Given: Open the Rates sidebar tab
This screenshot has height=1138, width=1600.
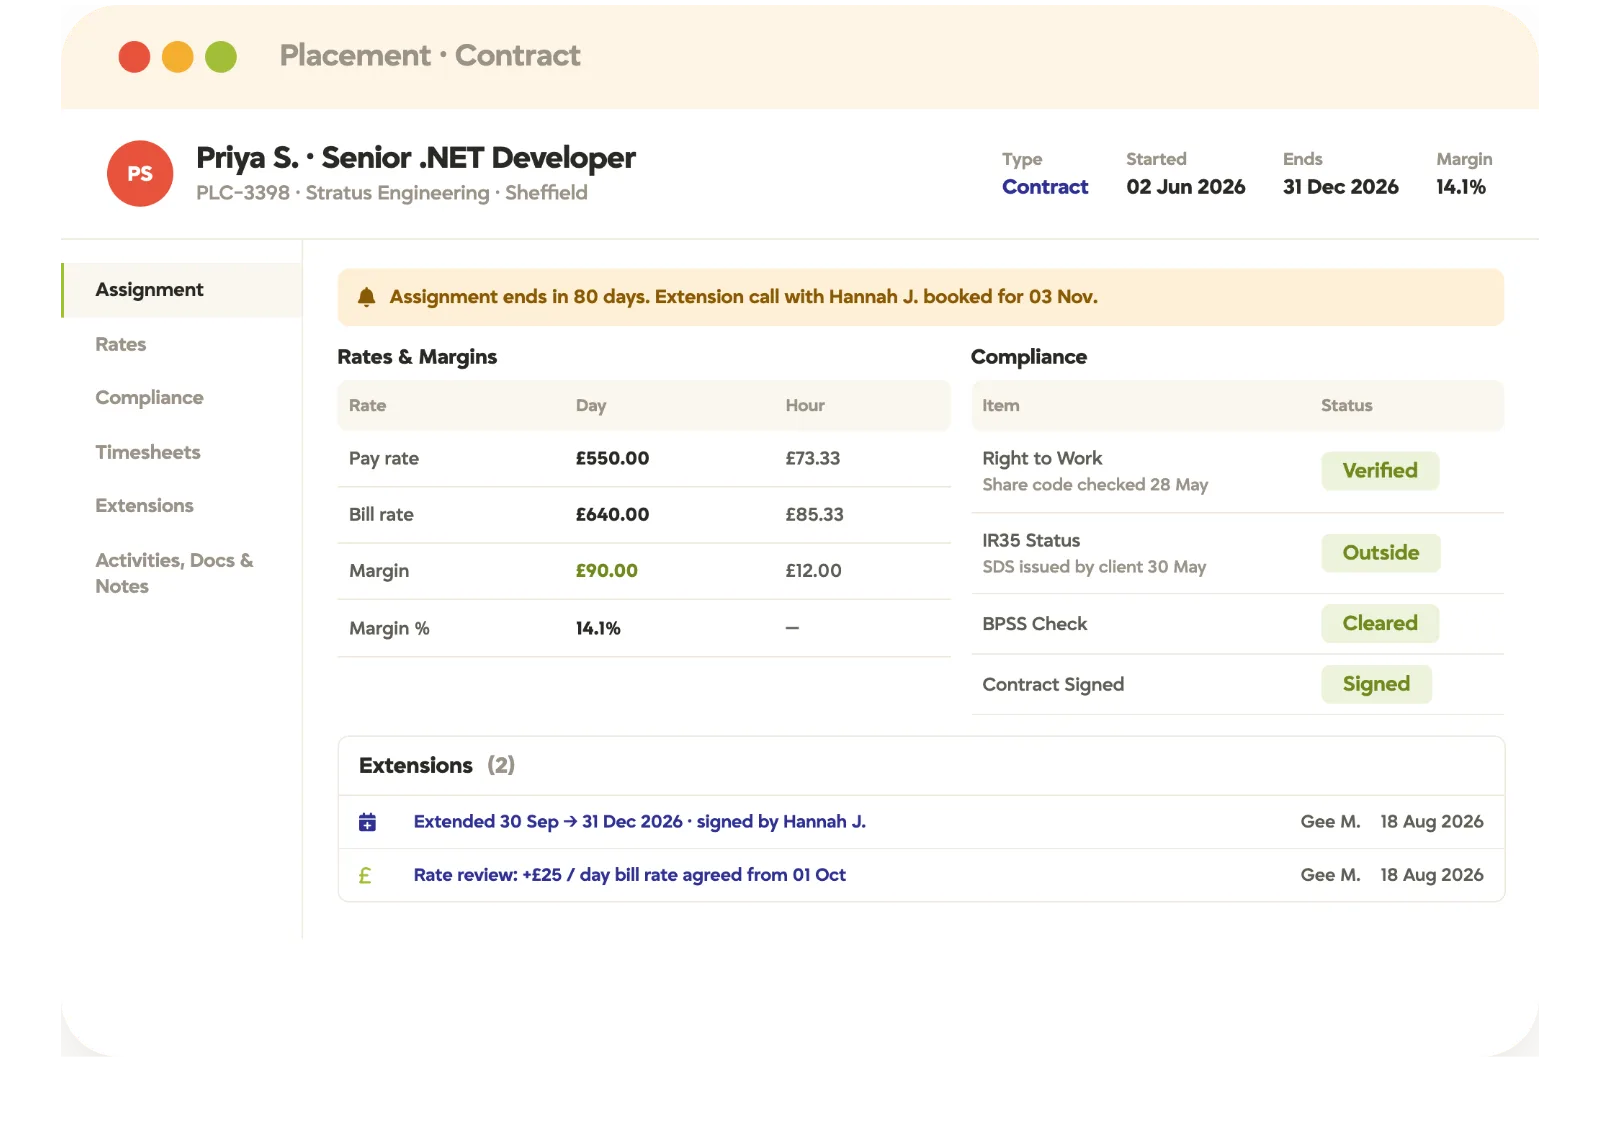Looking at the screenshot, I should (x=121, y=344).
